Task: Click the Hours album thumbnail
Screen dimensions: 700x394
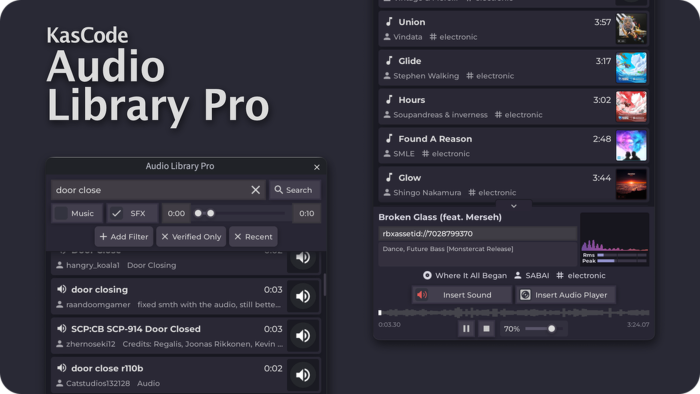Action: [631, 107]
